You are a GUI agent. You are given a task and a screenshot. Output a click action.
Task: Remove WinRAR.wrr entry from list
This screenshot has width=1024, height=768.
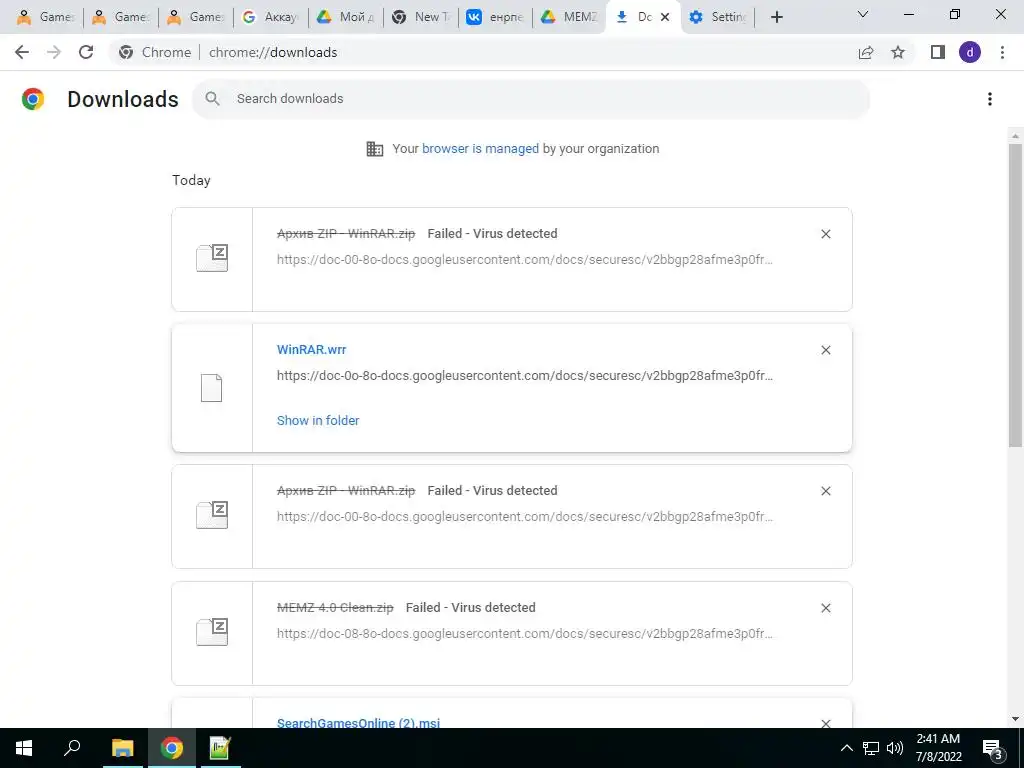pyautogui.click(x=825, y=350)
